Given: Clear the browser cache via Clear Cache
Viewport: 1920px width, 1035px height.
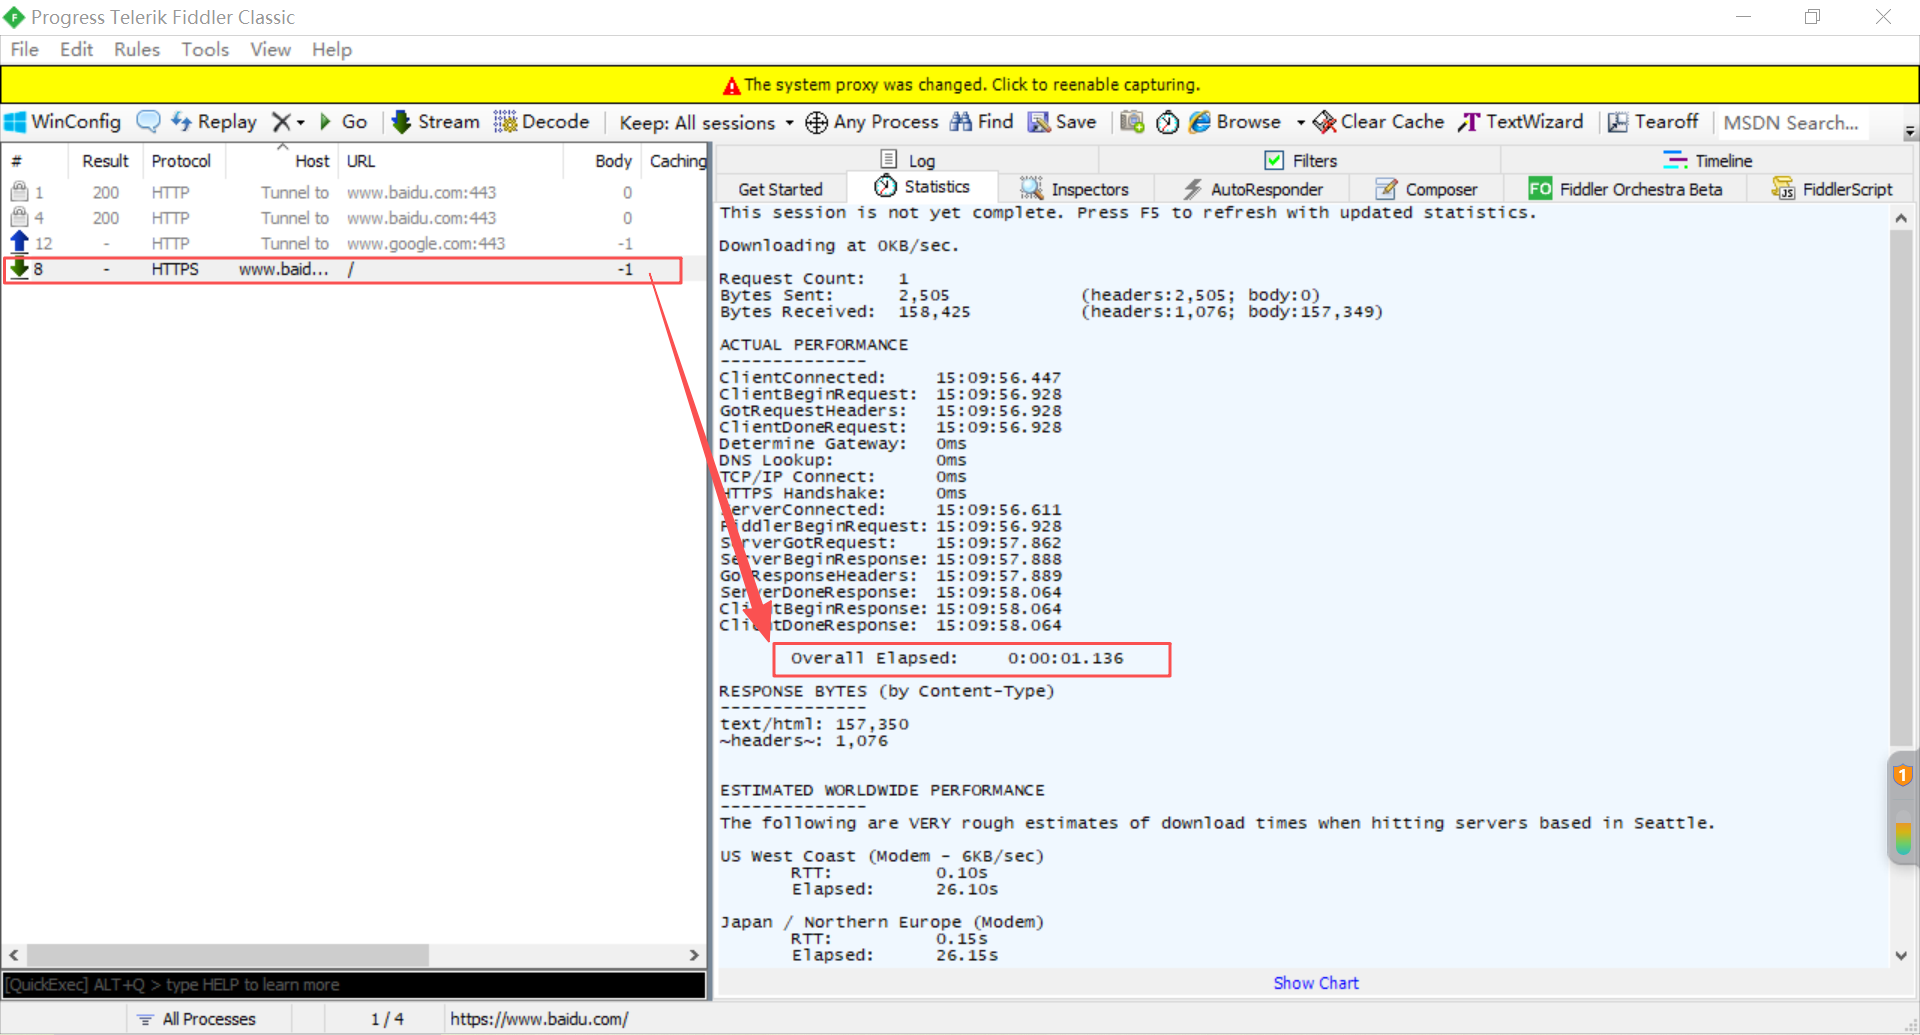Looking at the screenshot, I should (1378, 122).
